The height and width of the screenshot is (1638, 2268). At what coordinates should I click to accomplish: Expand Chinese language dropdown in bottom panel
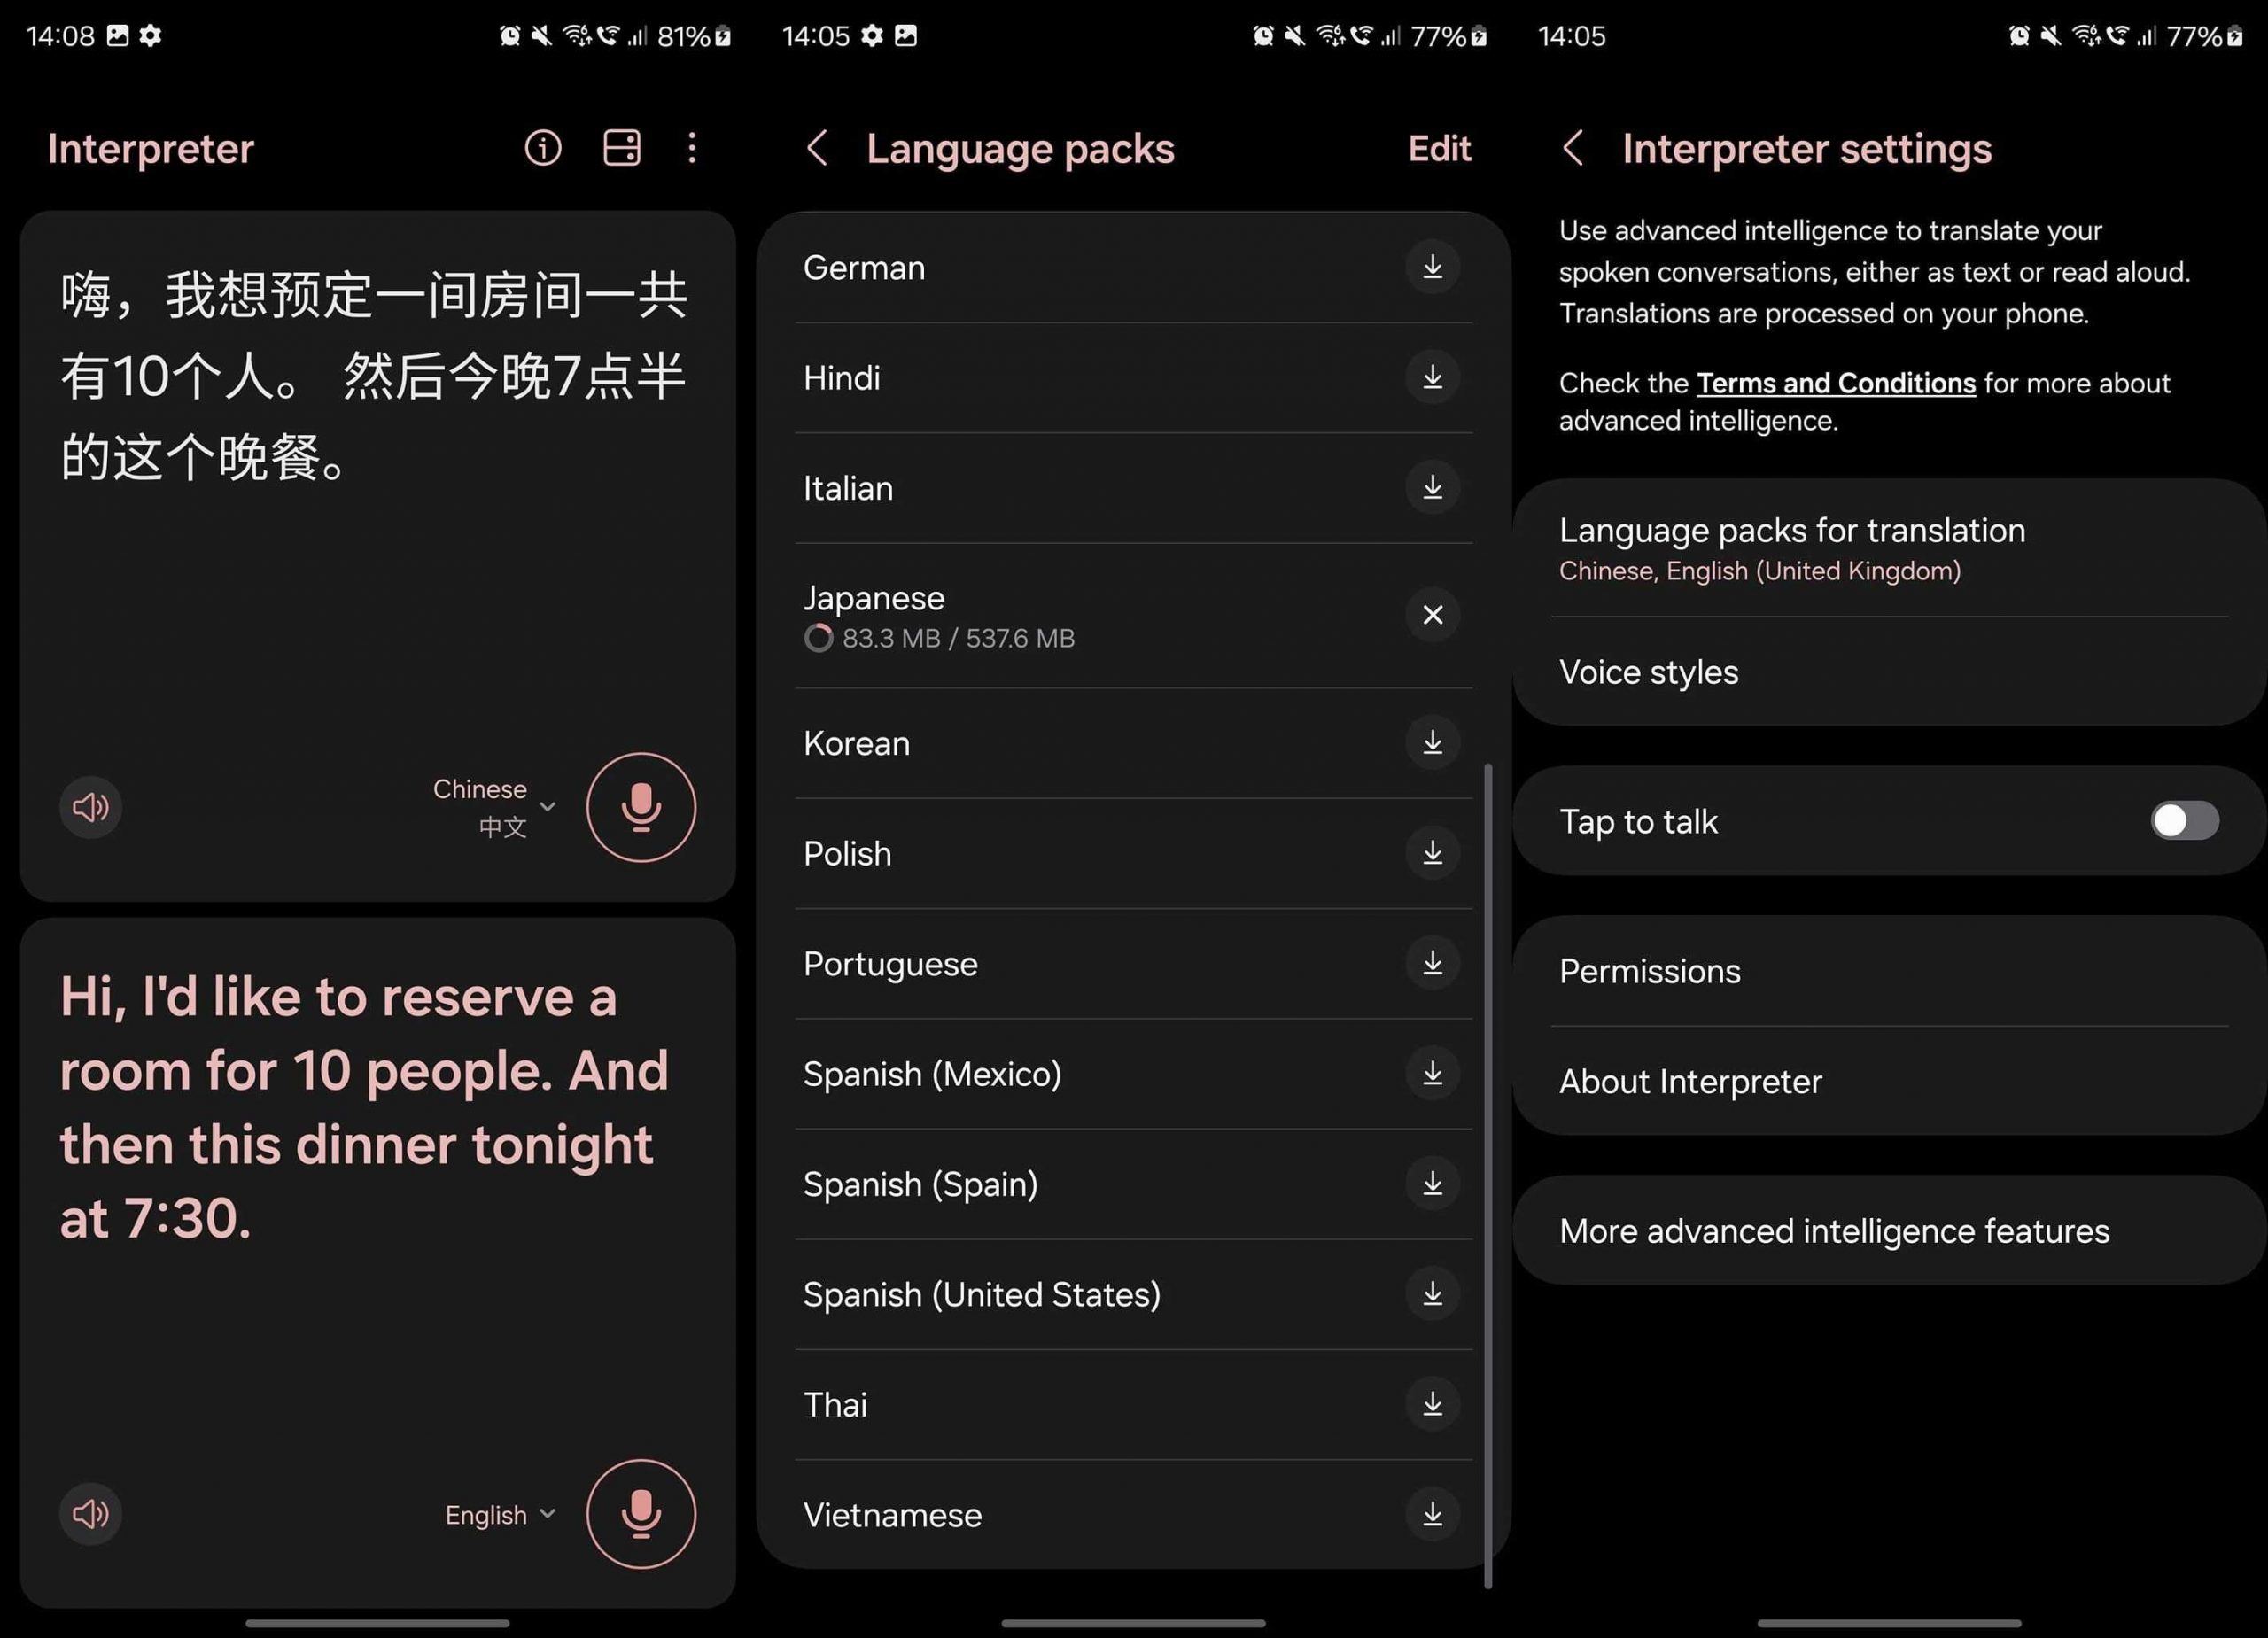pos(493,807)
